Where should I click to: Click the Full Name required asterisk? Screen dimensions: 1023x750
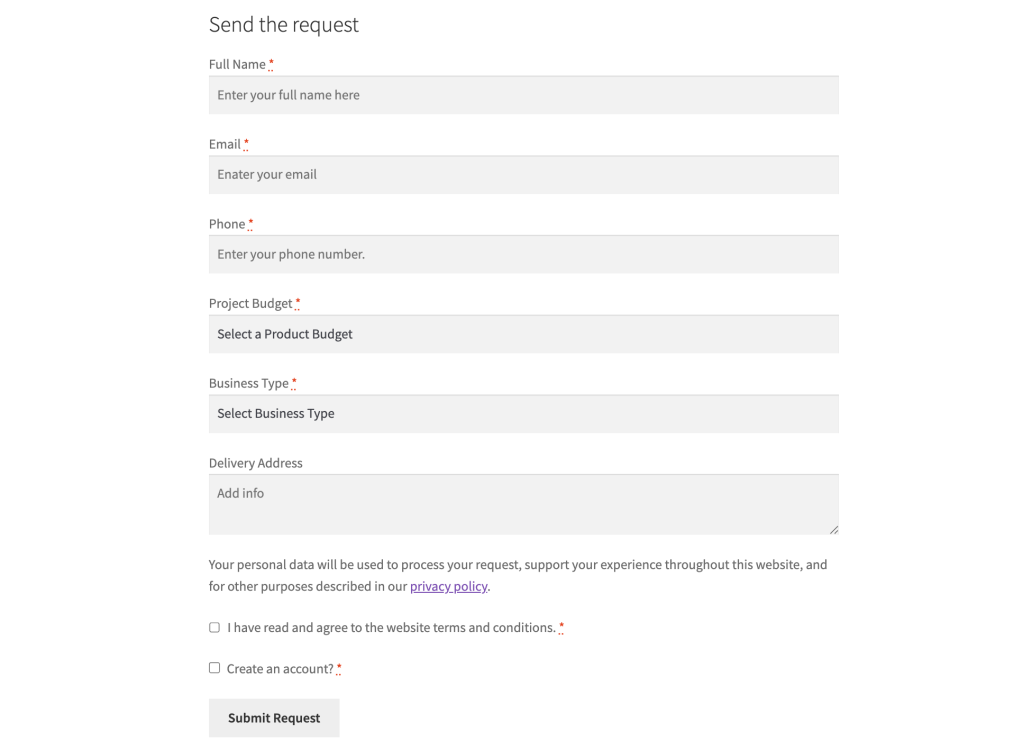(272, 63)
